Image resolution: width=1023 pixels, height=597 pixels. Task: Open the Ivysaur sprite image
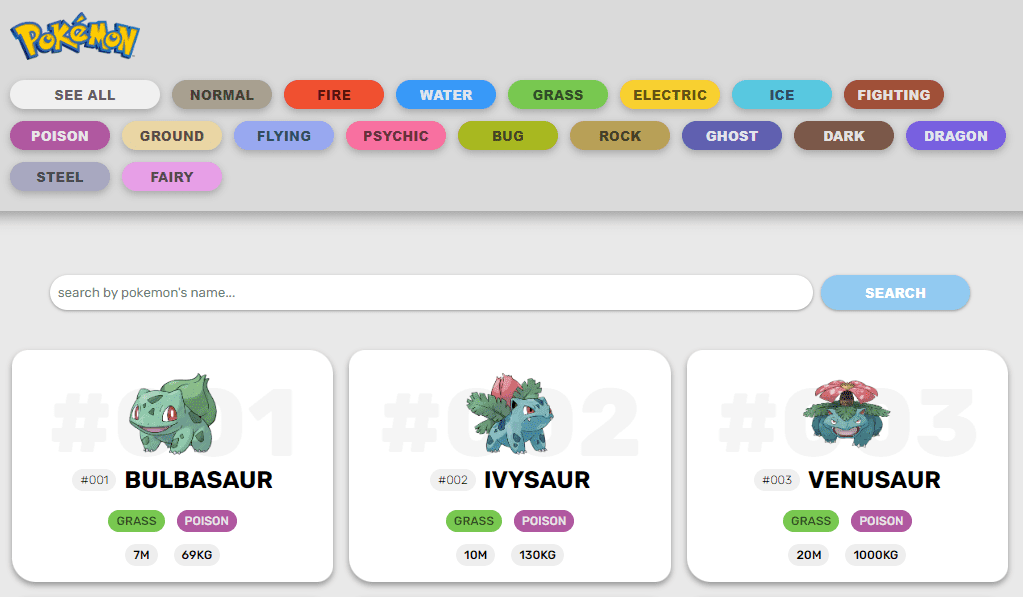[x=510, y=414]
